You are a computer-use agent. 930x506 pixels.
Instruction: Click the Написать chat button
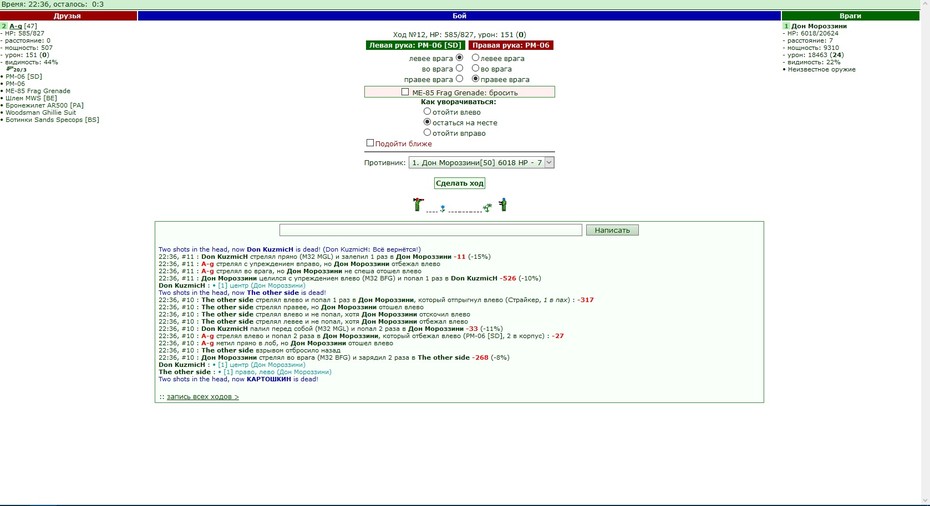tap(612, 230)
